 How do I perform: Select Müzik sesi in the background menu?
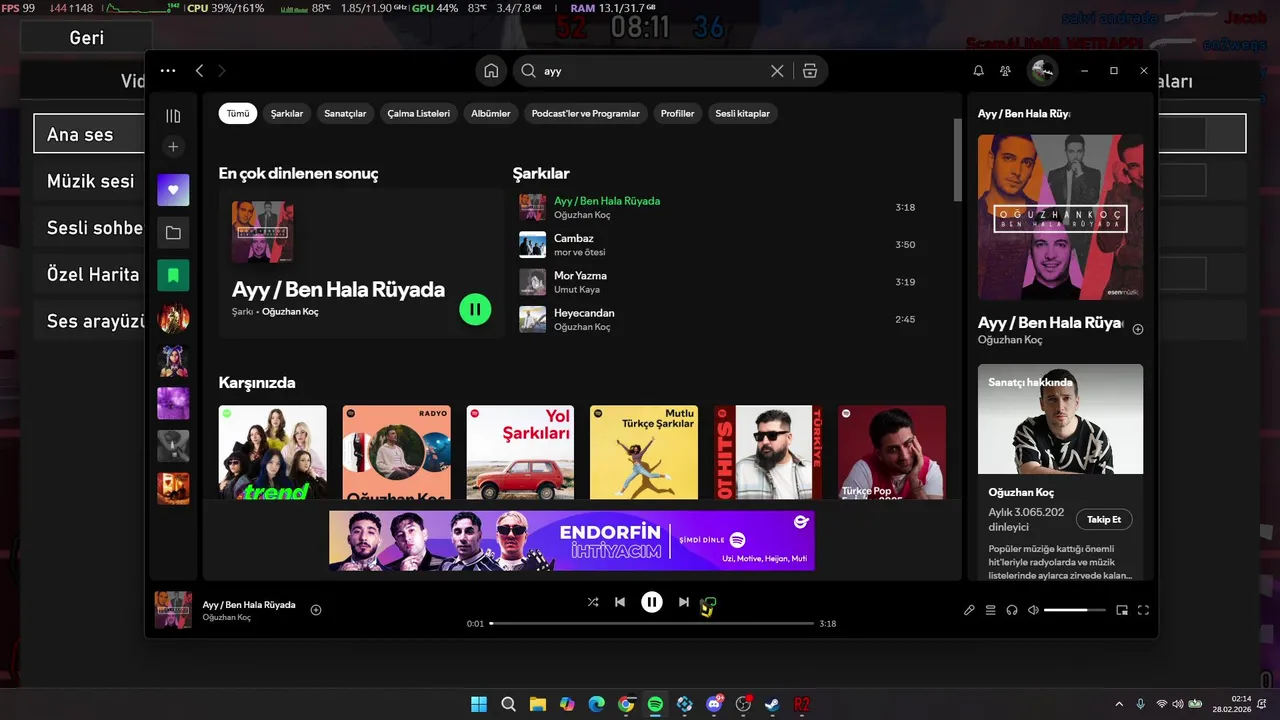91,181
